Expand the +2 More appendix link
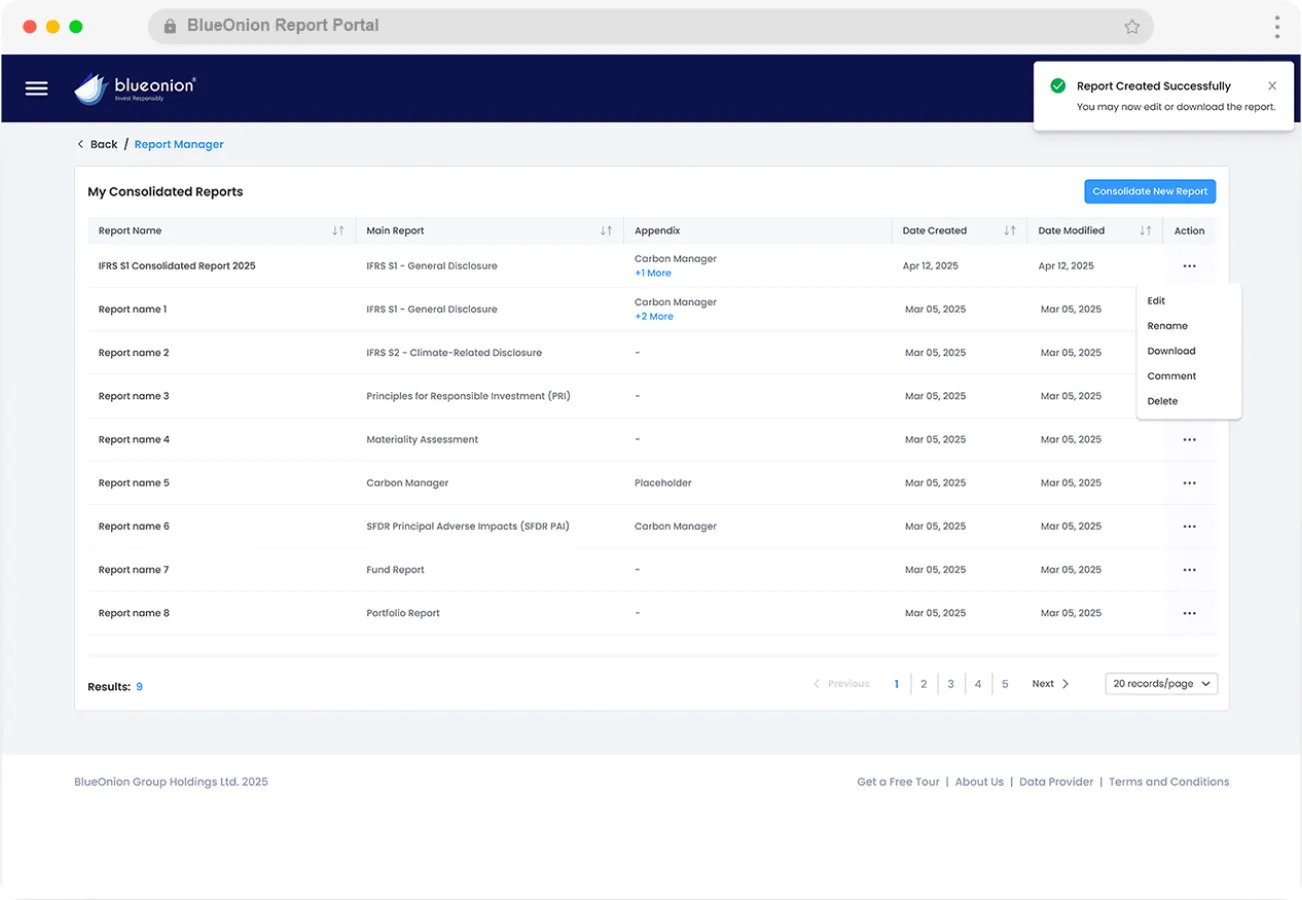This screenshot has height=900, width=1302. pyautogui.click(x=654, y=316)
